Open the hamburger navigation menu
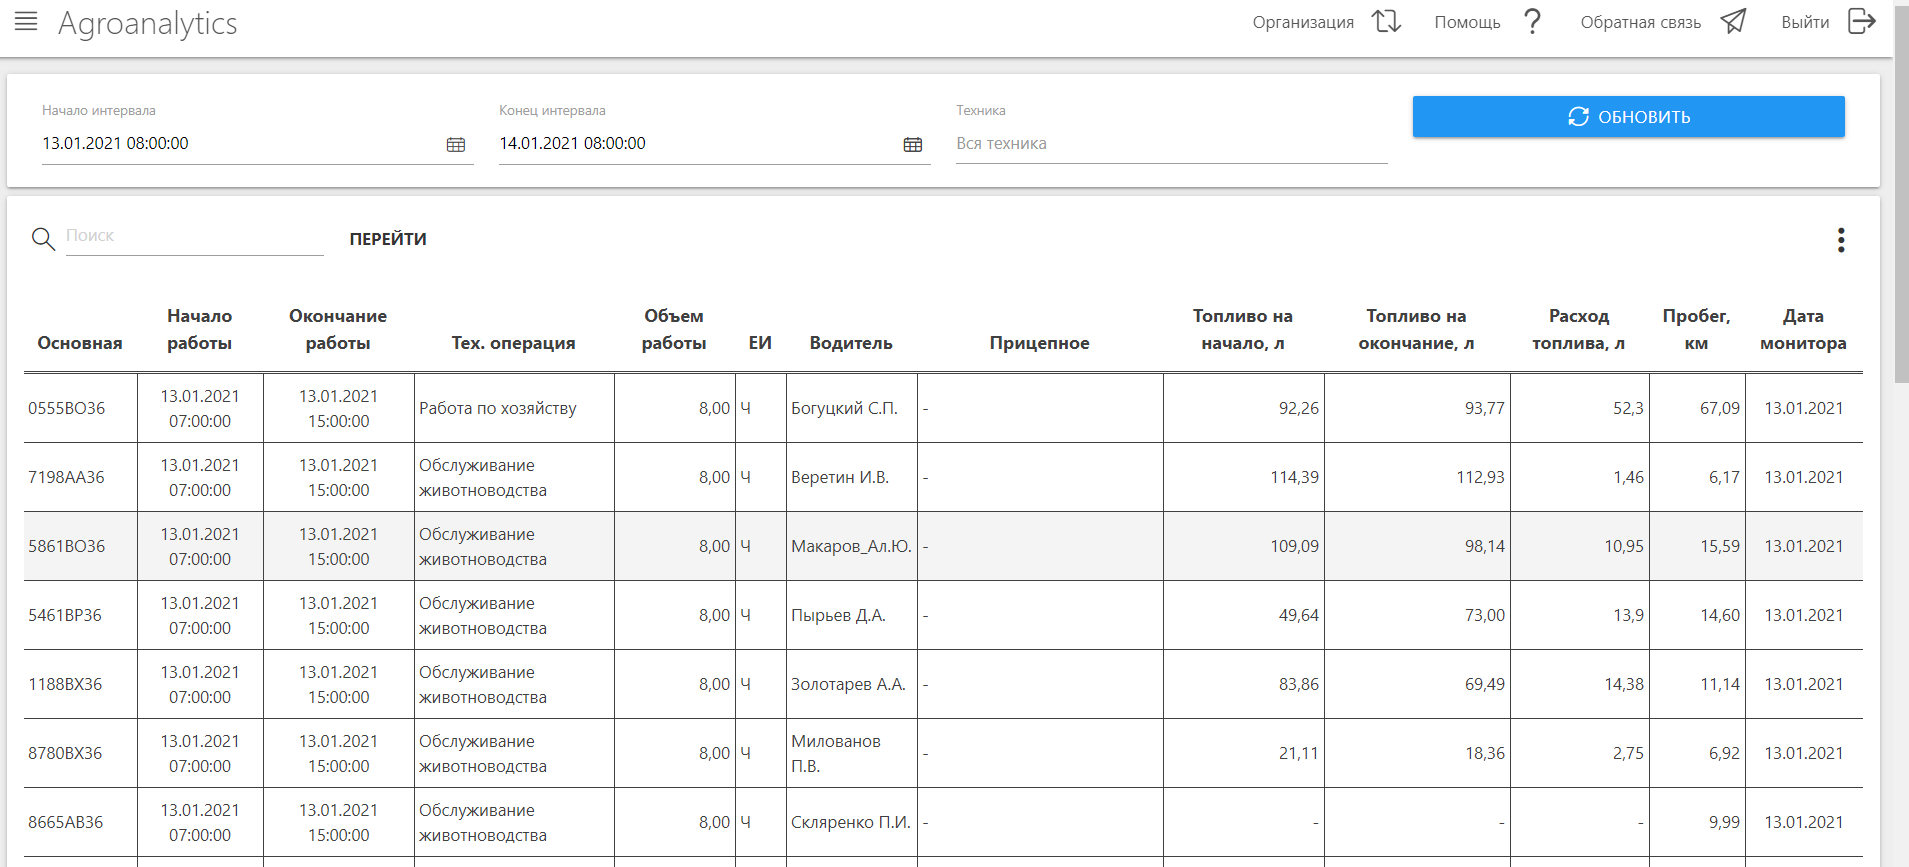The width and height of the screenshot is (1909, 867). click(x=26, y=22)
